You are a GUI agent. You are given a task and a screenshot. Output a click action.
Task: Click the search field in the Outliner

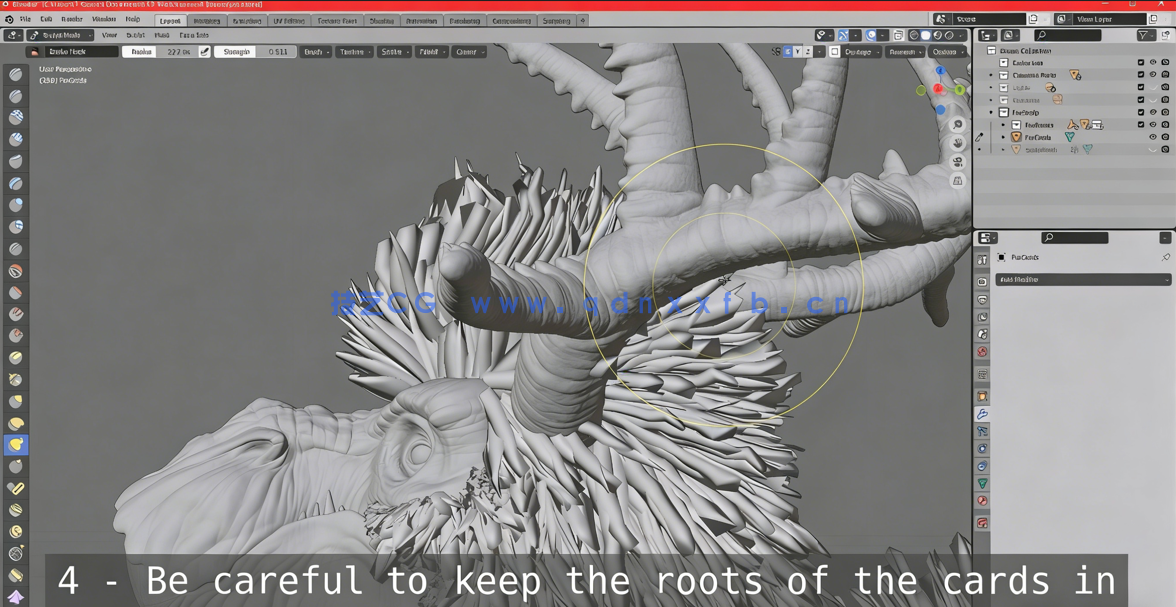click(1068, 33)
